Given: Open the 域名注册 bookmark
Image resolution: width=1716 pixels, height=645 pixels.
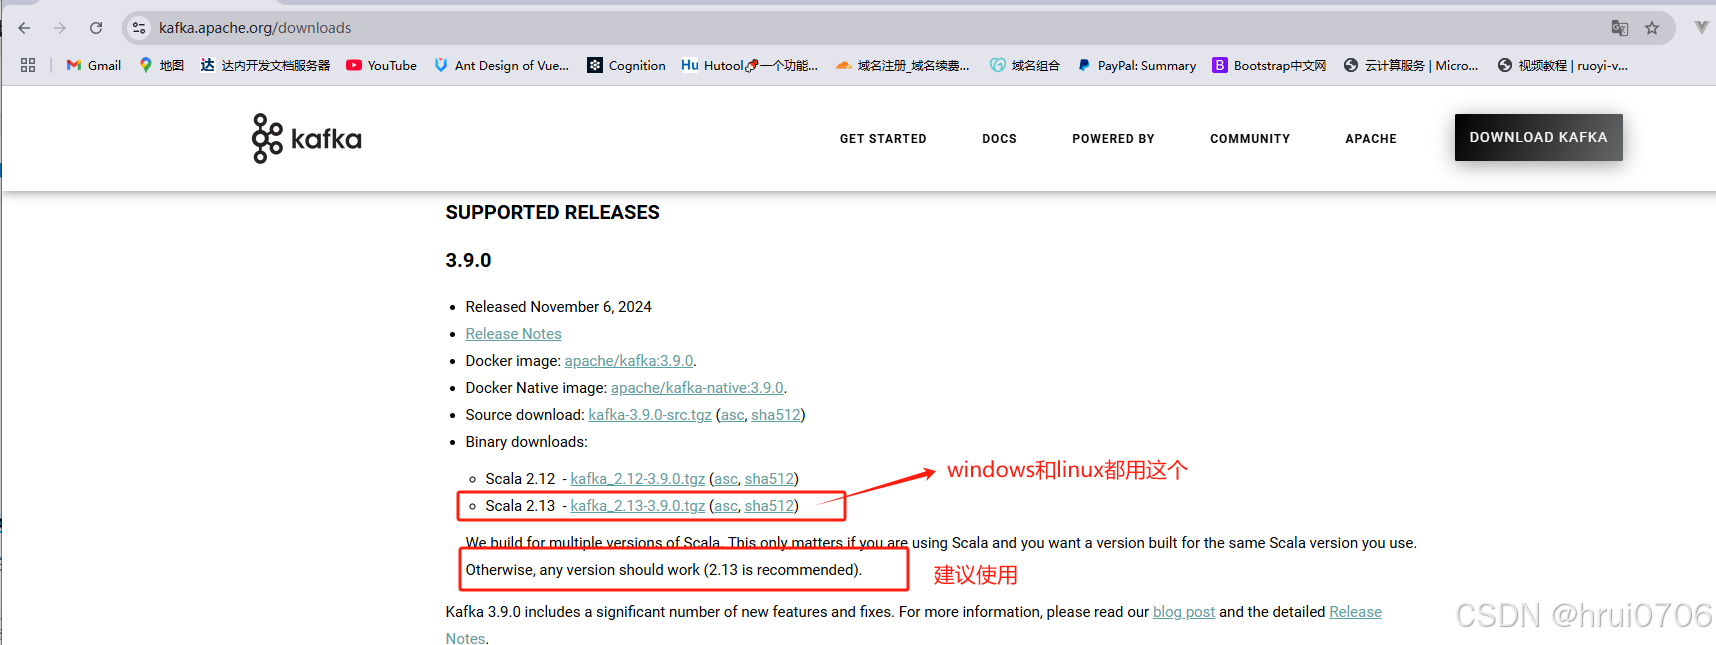Looking at the screenshot, I should [x=902, y=65].
